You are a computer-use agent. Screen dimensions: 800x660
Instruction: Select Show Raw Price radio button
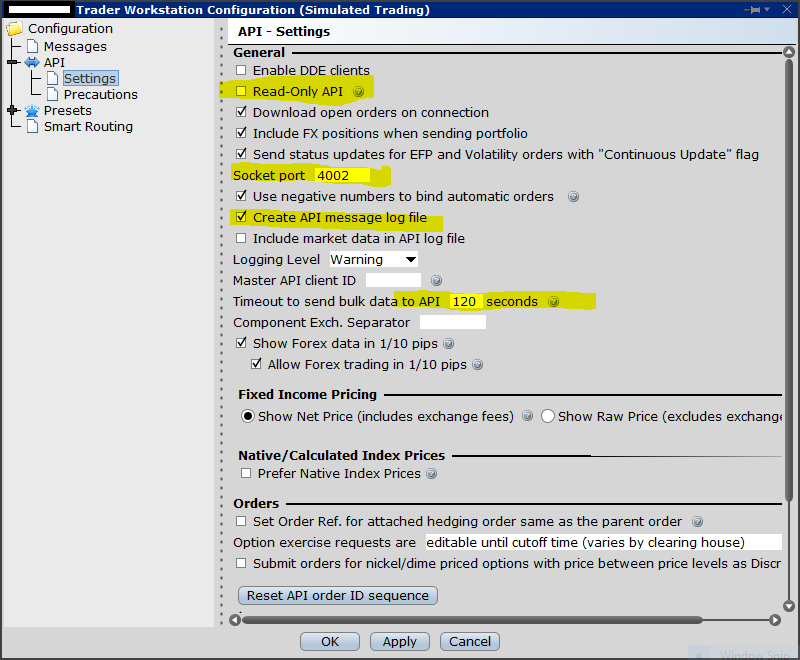pos(548,416)
